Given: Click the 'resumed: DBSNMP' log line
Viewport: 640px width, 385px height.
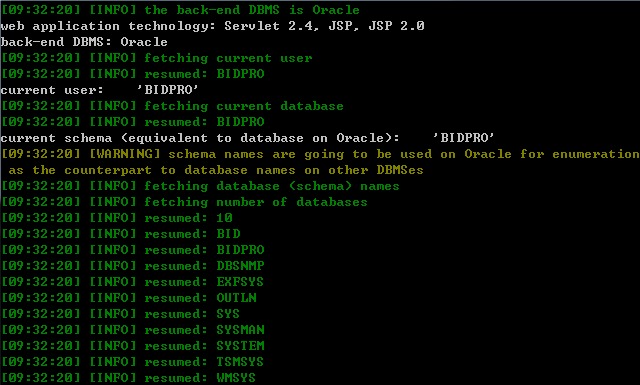Looking at the screenshot, I should click(132, 266).
